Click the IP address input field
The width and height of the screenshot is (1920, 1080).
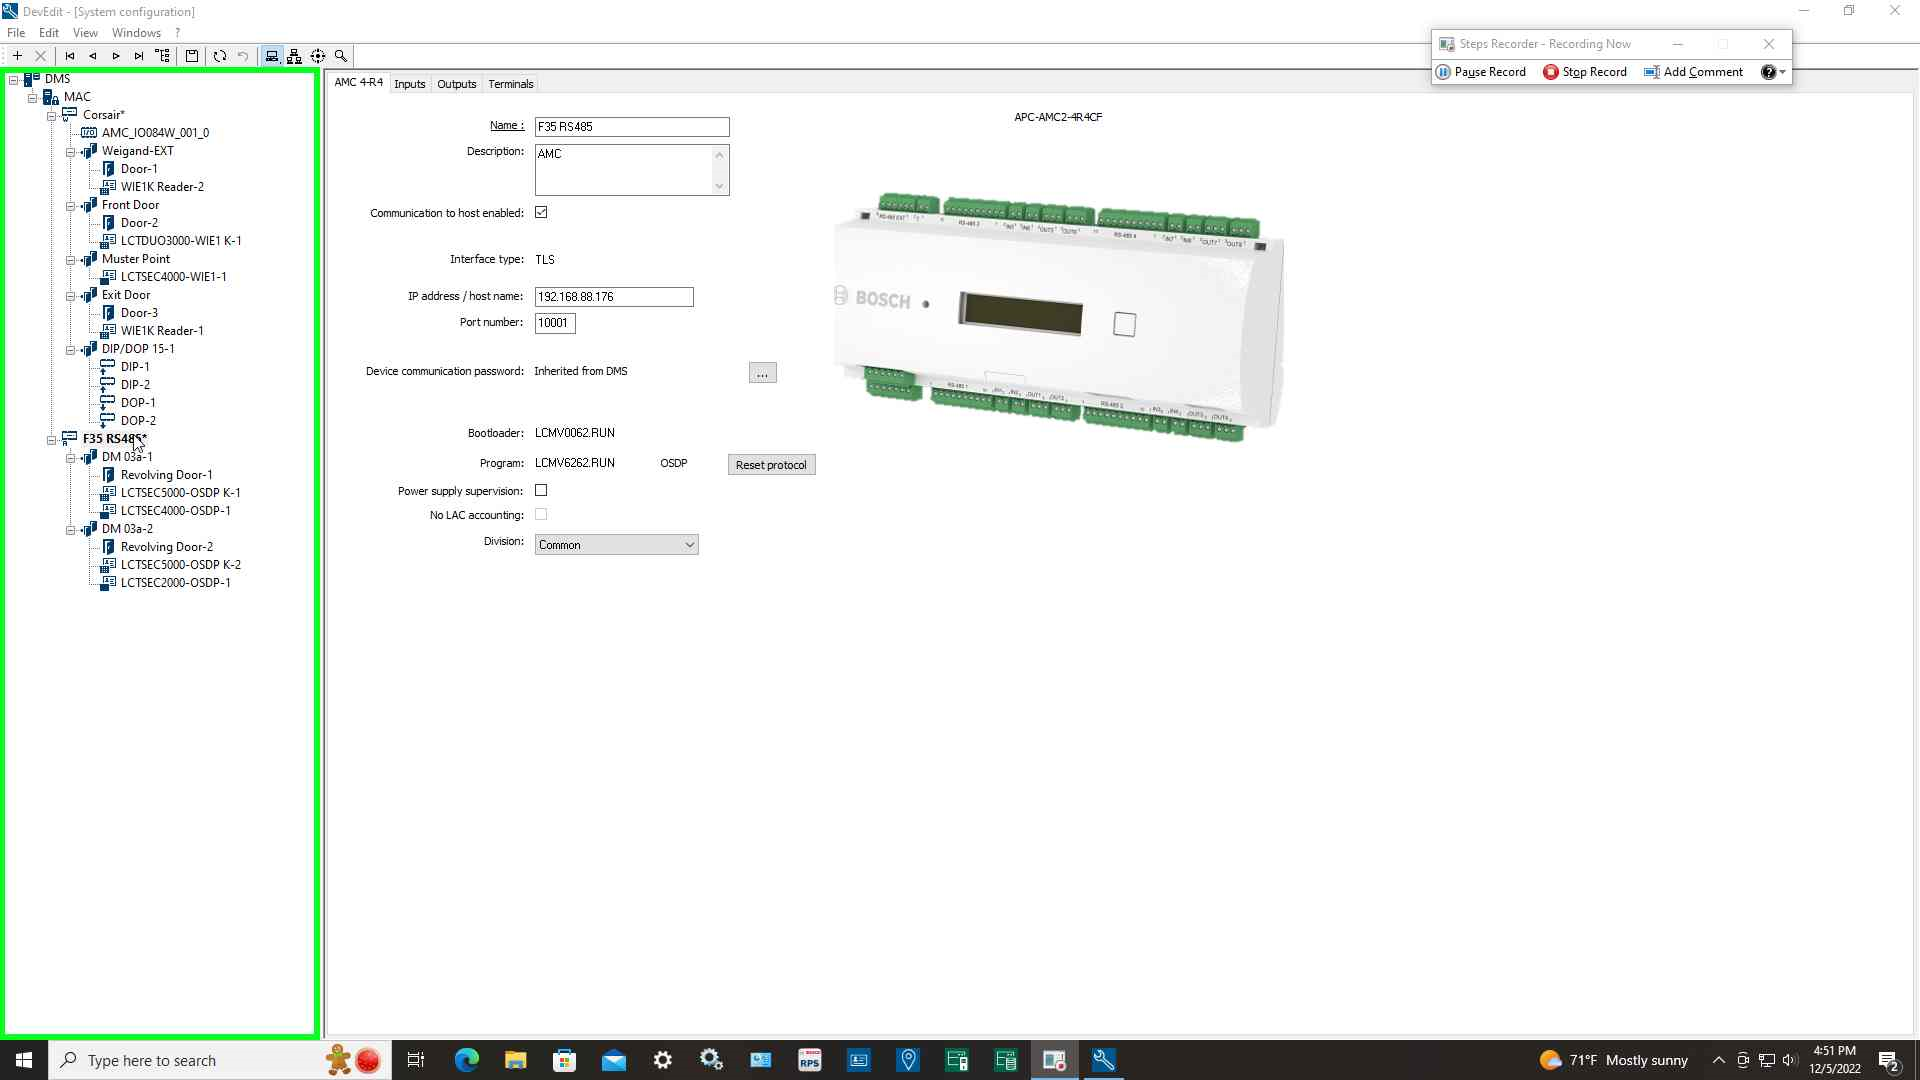[613, 297]
